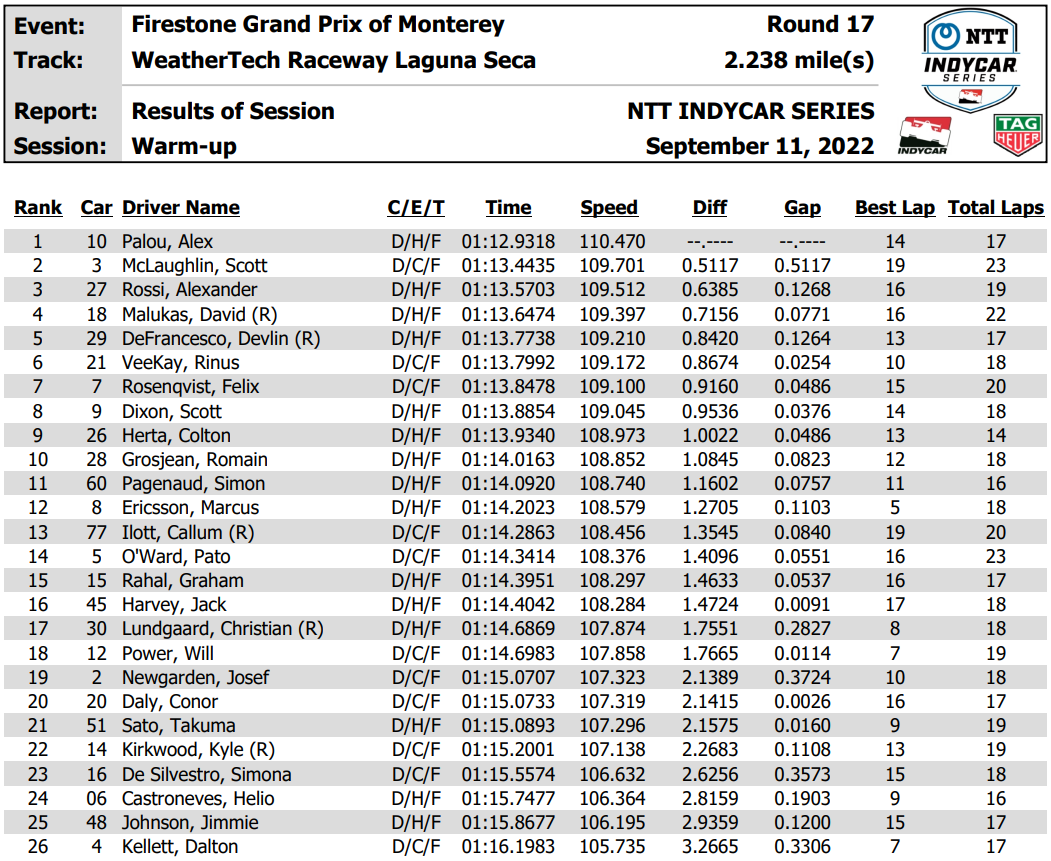Image resolution: width=1051 pixels, height=861 pixels.
Task: Select the Total Laps column header
Action: pyautogui.click(x=995, y=208)
